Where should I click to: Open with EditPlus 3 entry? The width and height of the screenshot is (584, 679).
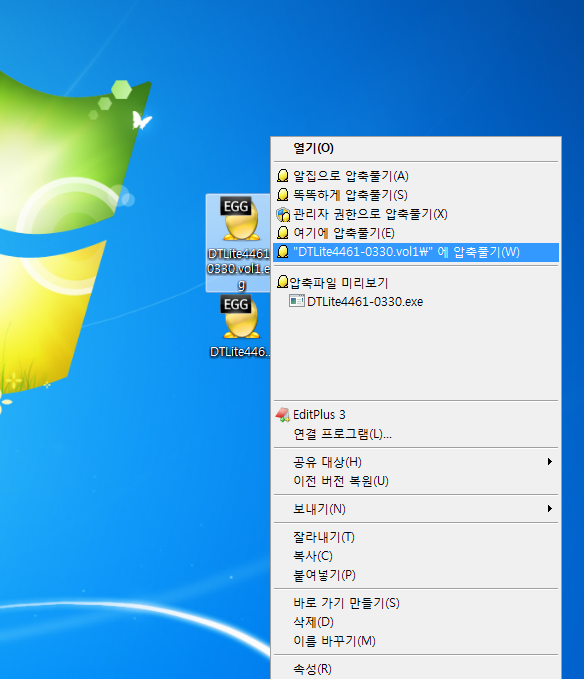(416, 415)
